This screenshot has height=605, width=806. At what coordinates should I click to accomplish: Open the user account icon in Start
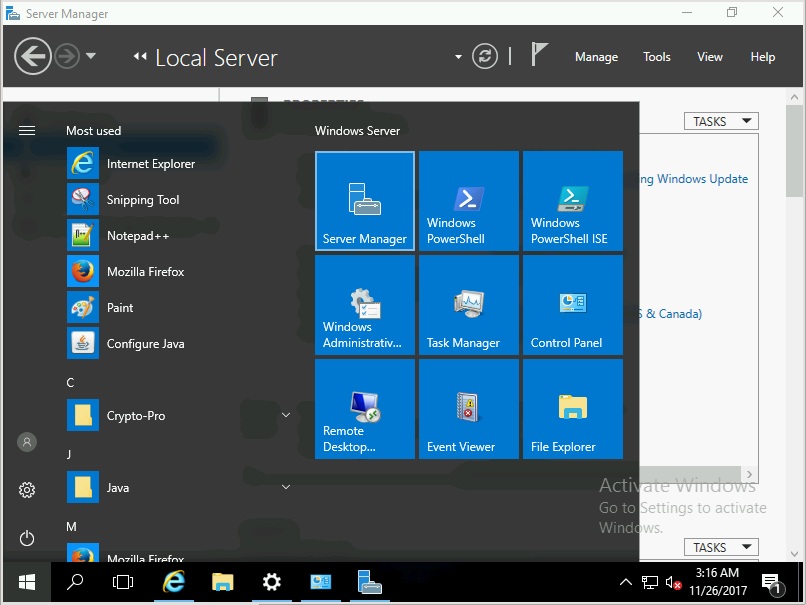(x=27, y=442)
